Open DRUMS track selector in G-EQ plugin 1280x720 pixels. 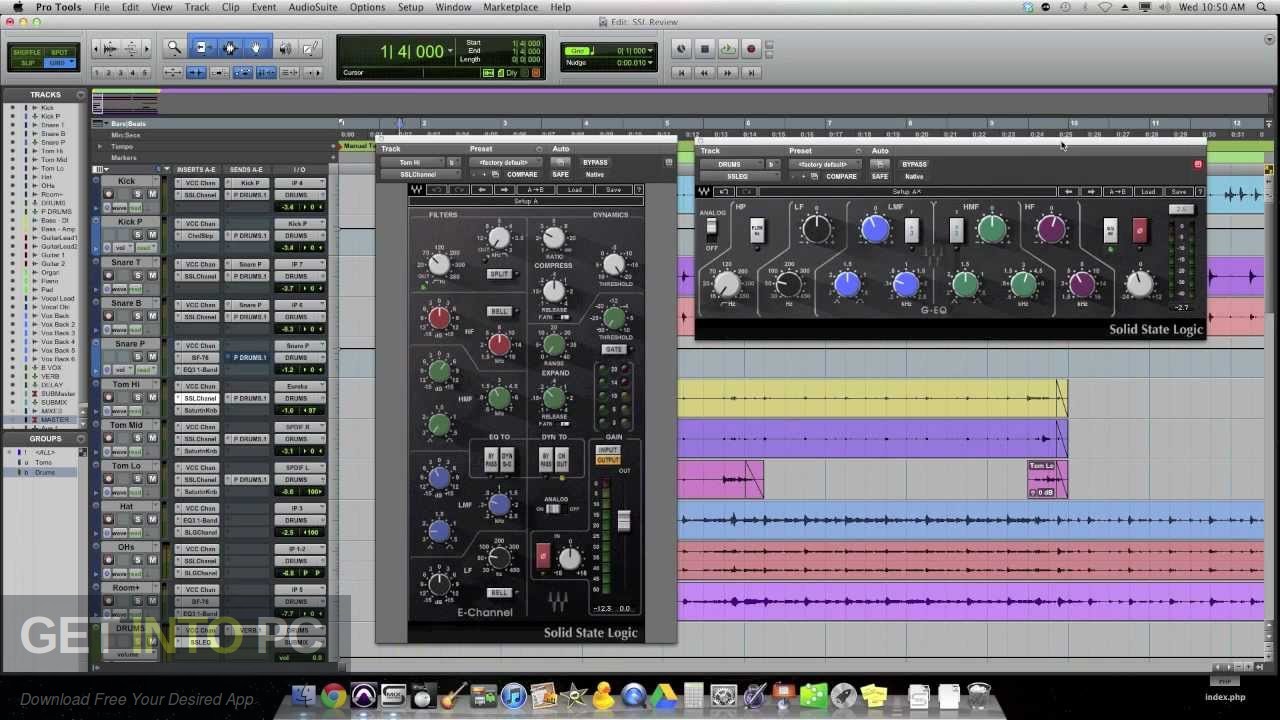click(x=730, y=164)
